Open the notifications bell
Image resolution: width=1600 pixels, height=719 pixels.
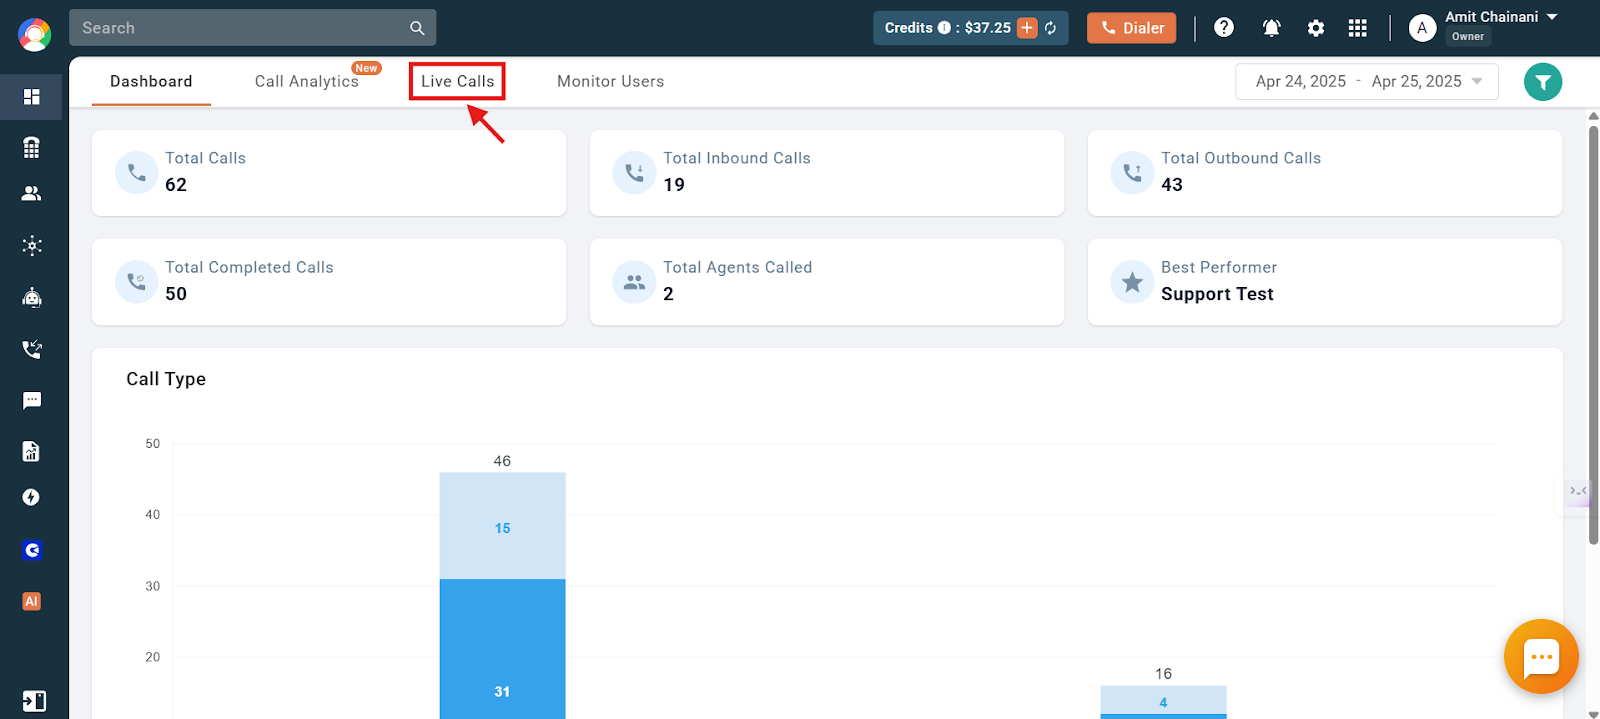1271,28
